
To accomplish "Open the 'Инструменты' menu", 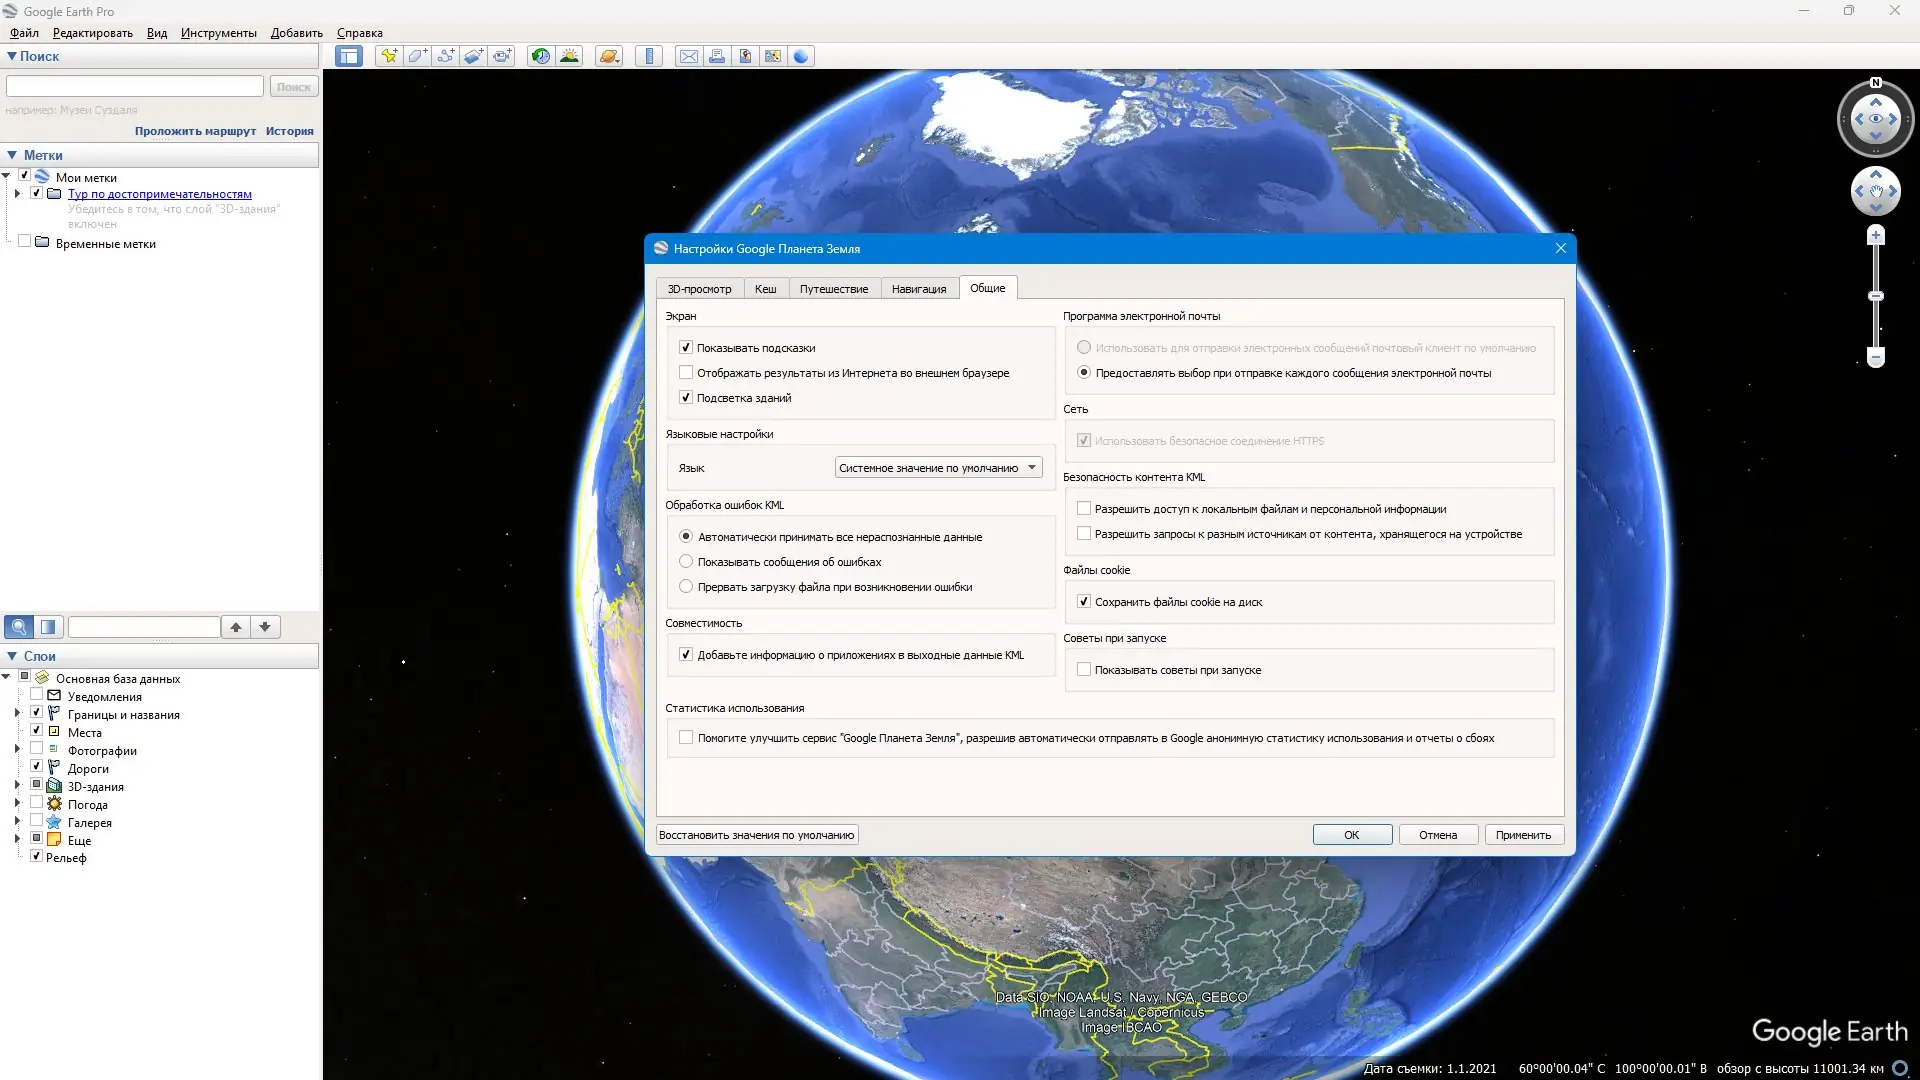I will (x=218, y=33).
